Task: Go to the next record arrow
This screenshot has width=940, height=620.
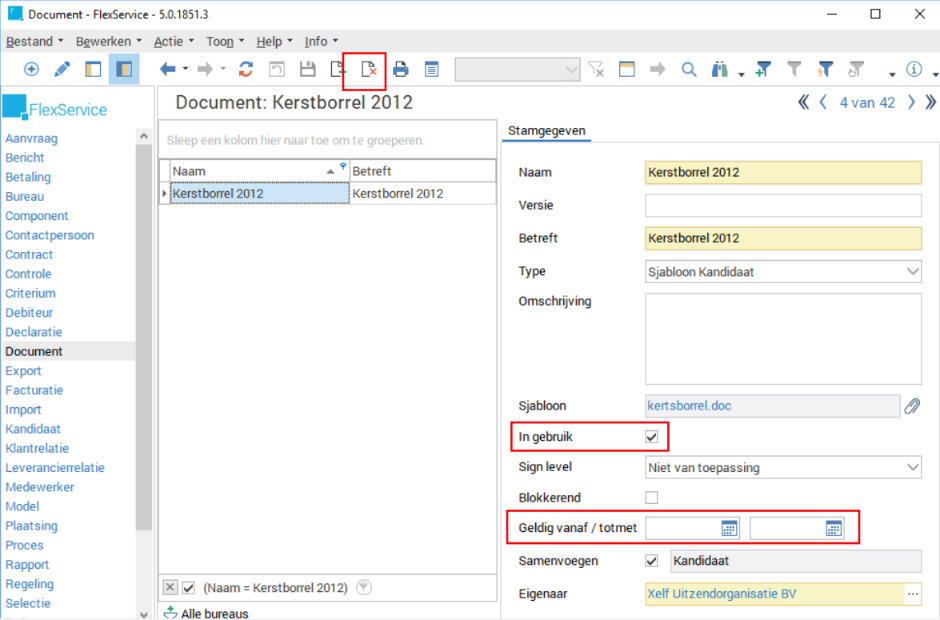Action: point(911,102)
